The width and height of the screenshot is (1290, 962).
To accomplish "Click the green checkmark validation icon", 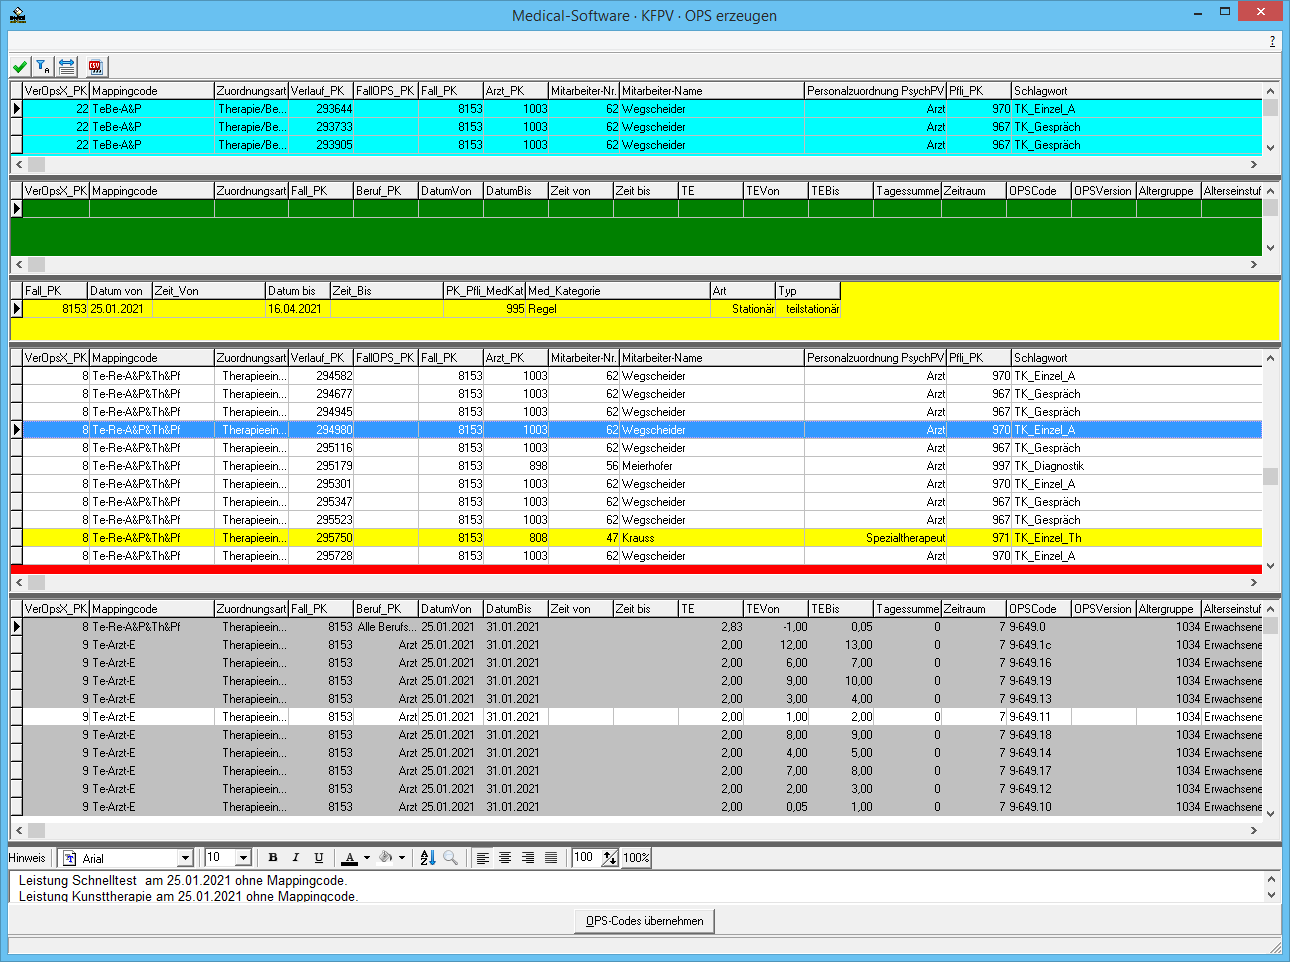I will [x=19, y=66].
